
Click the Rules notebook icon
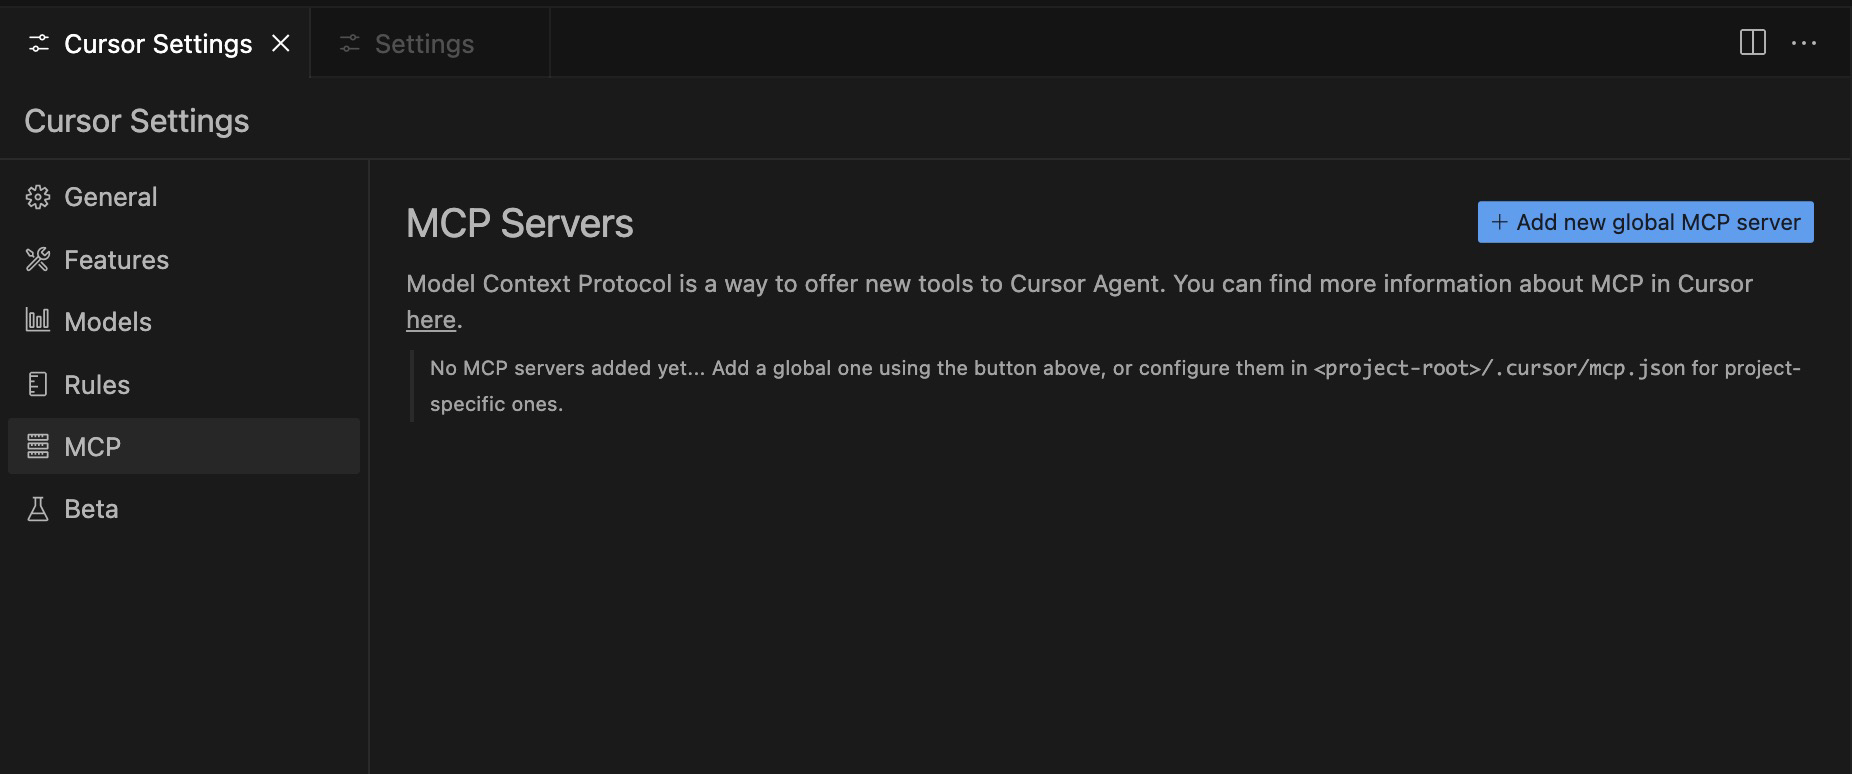[x=38, y=385]
